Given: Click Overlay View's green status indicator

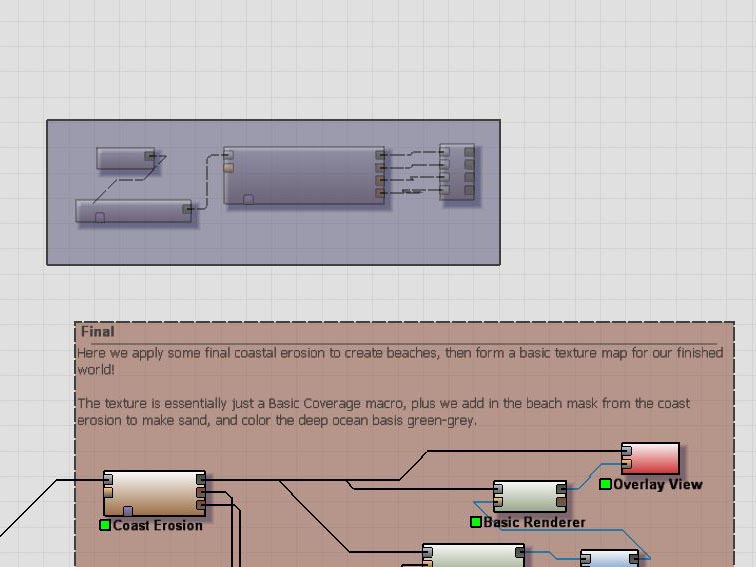Looking at the screenshot, I should click(x=605, y=485).
